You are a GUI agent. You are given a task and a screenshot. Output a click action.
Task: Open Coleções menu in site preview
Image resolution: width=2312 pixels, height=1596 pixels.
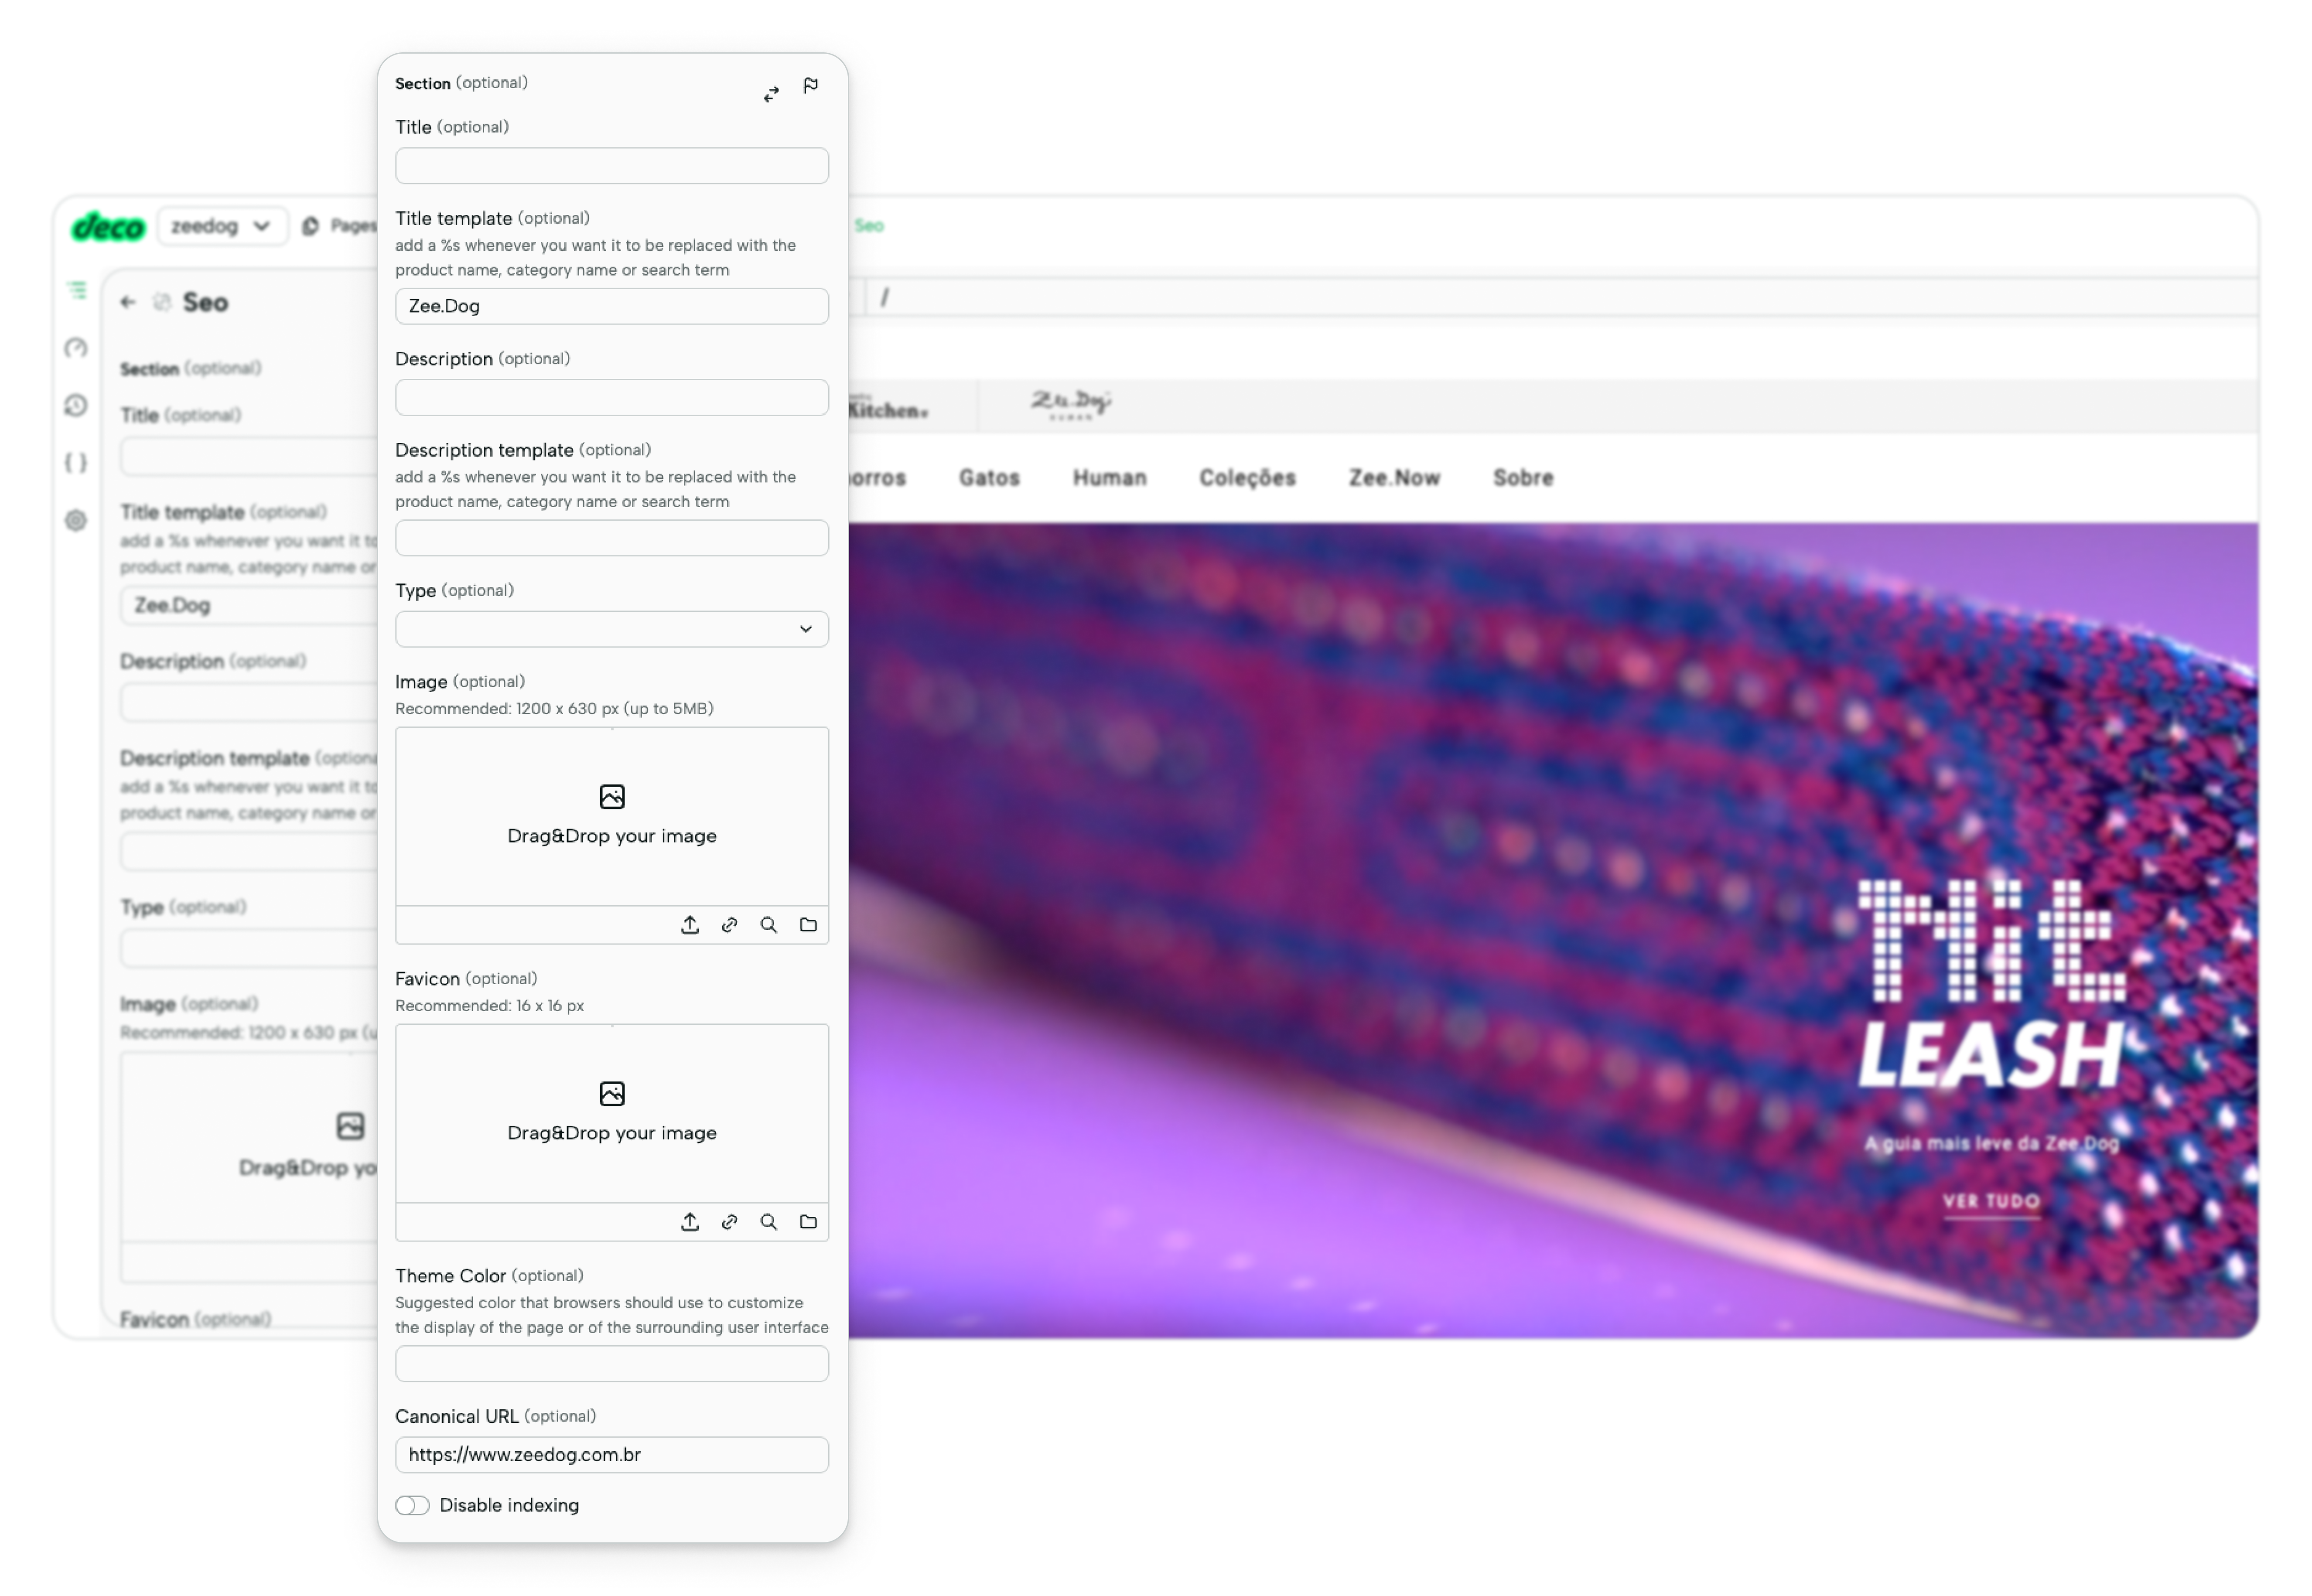click(x=1247, y=478)
